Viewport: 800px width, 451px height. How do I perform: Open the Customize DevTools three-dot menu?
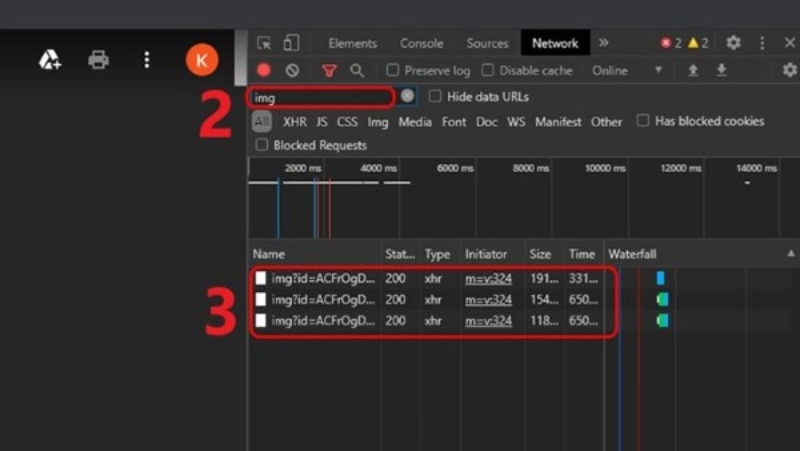click(x=762, y=43)
